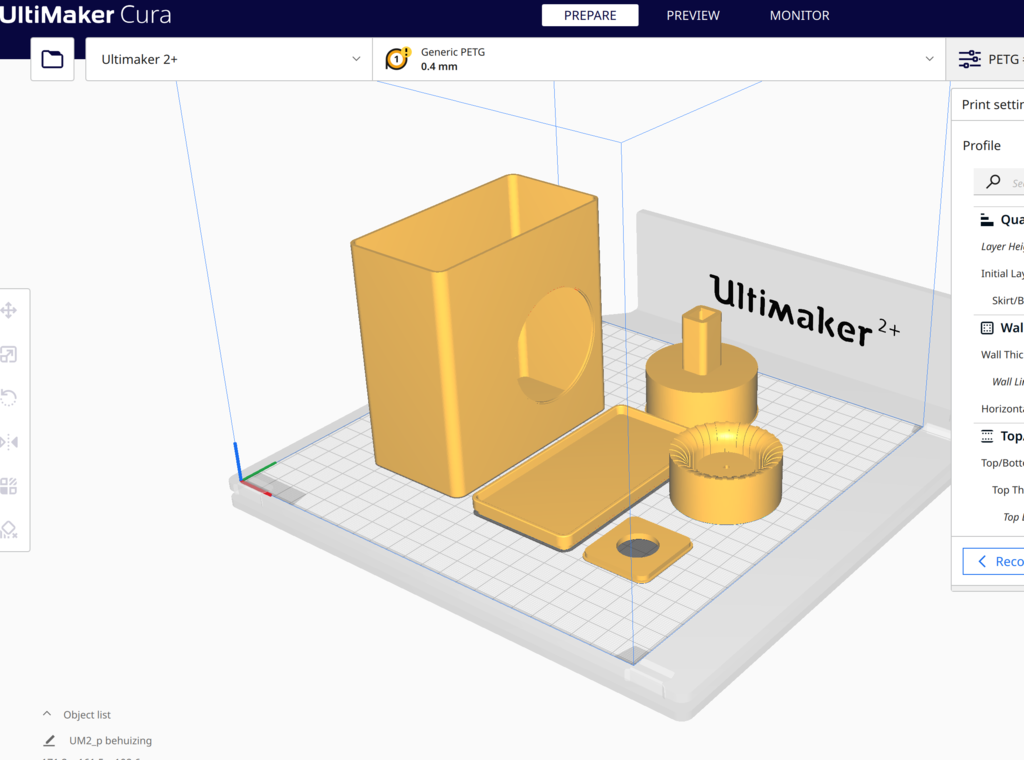1024x760 pixels.
Task: Click the Top/Bottom category icon
Action: pyautogui.click(x=987, y=435)
